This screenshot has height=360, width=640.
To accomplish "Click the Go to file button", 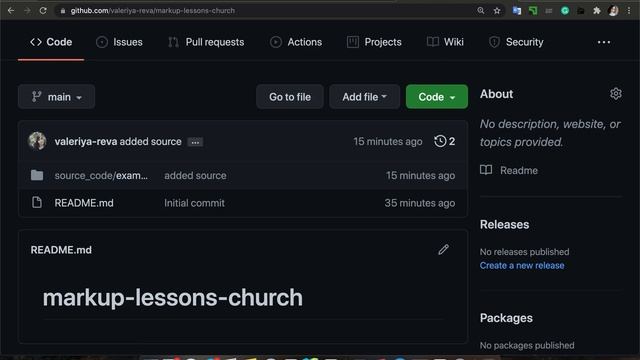I will point(290,97).
